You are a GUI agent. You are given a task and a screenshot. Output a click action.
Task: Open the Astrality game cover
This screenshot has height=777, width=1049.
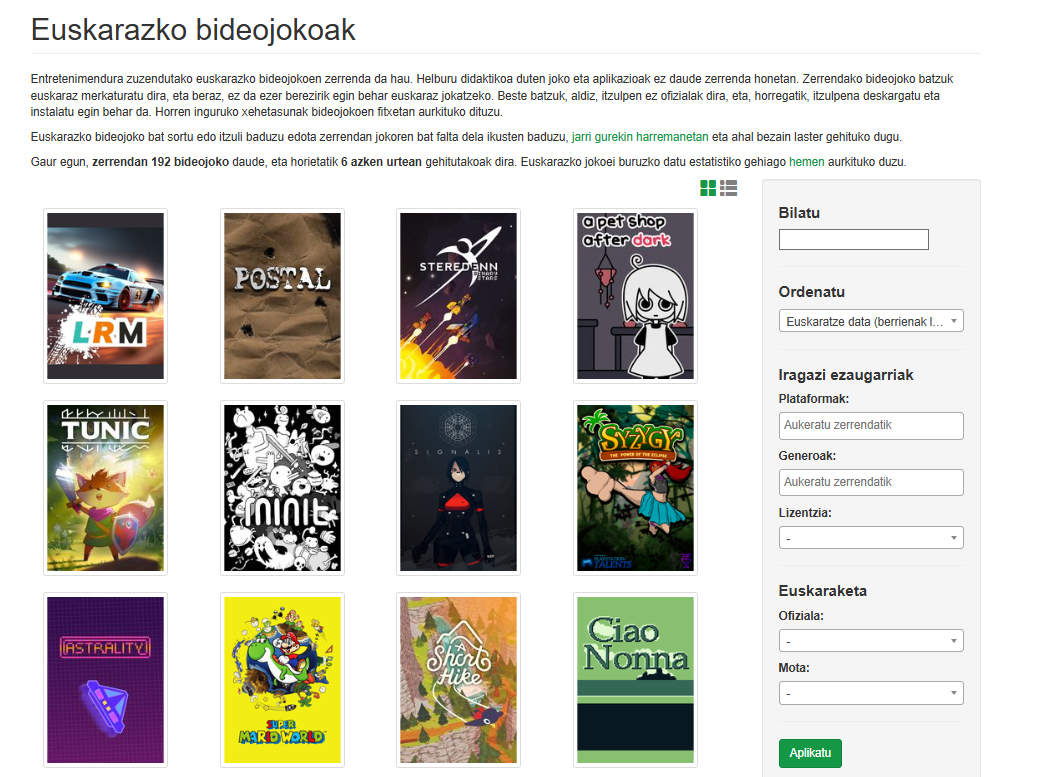tap(106, 680)
